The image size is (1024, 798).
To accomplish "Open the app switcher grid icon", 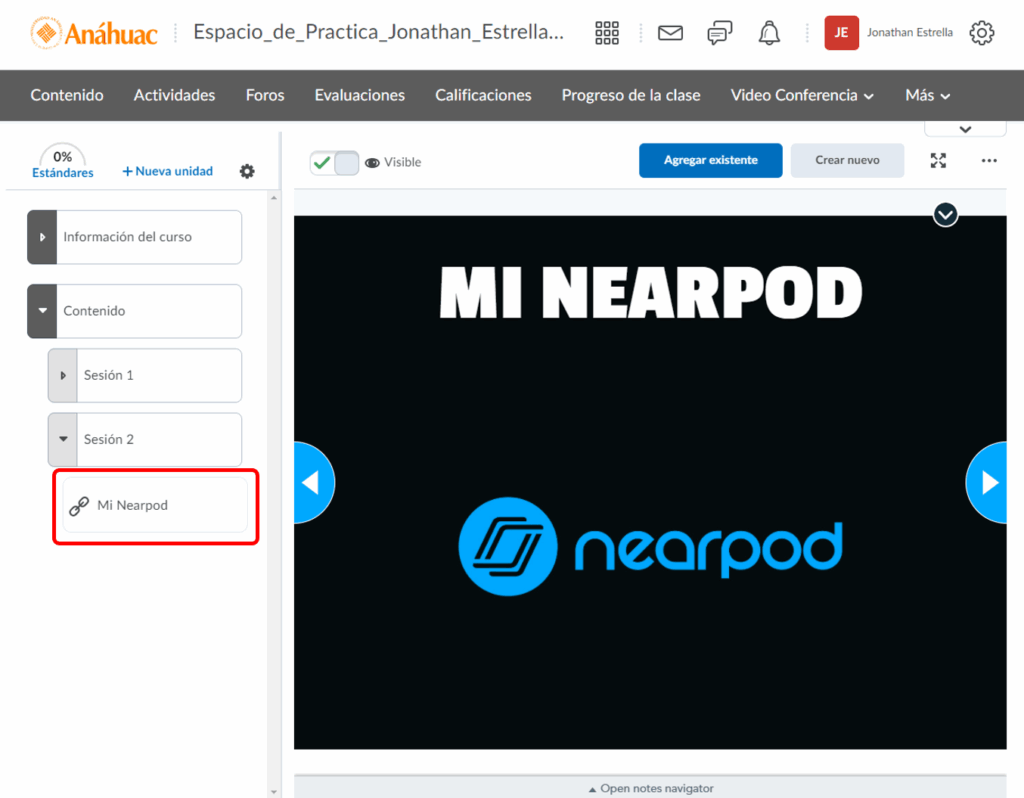I will click(607, 33).
